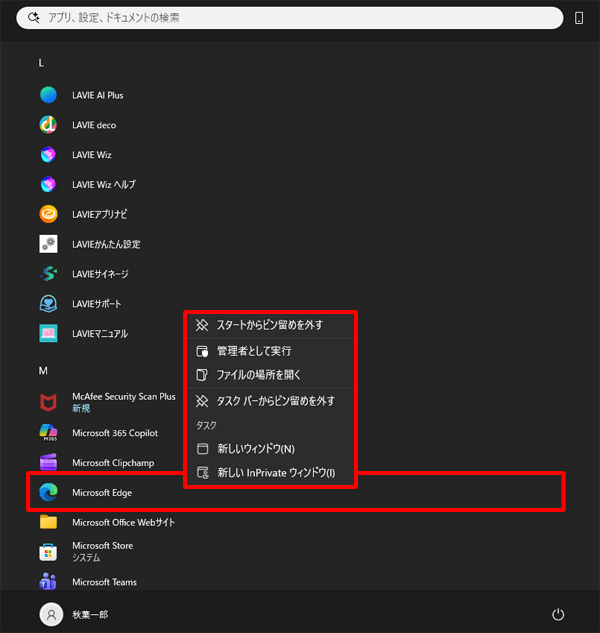Image resolution: width=600 pixels, height=633 pixels.
Task: Open LAVIEかんたん設定 gear icon
Action: [x=48, y=244]
